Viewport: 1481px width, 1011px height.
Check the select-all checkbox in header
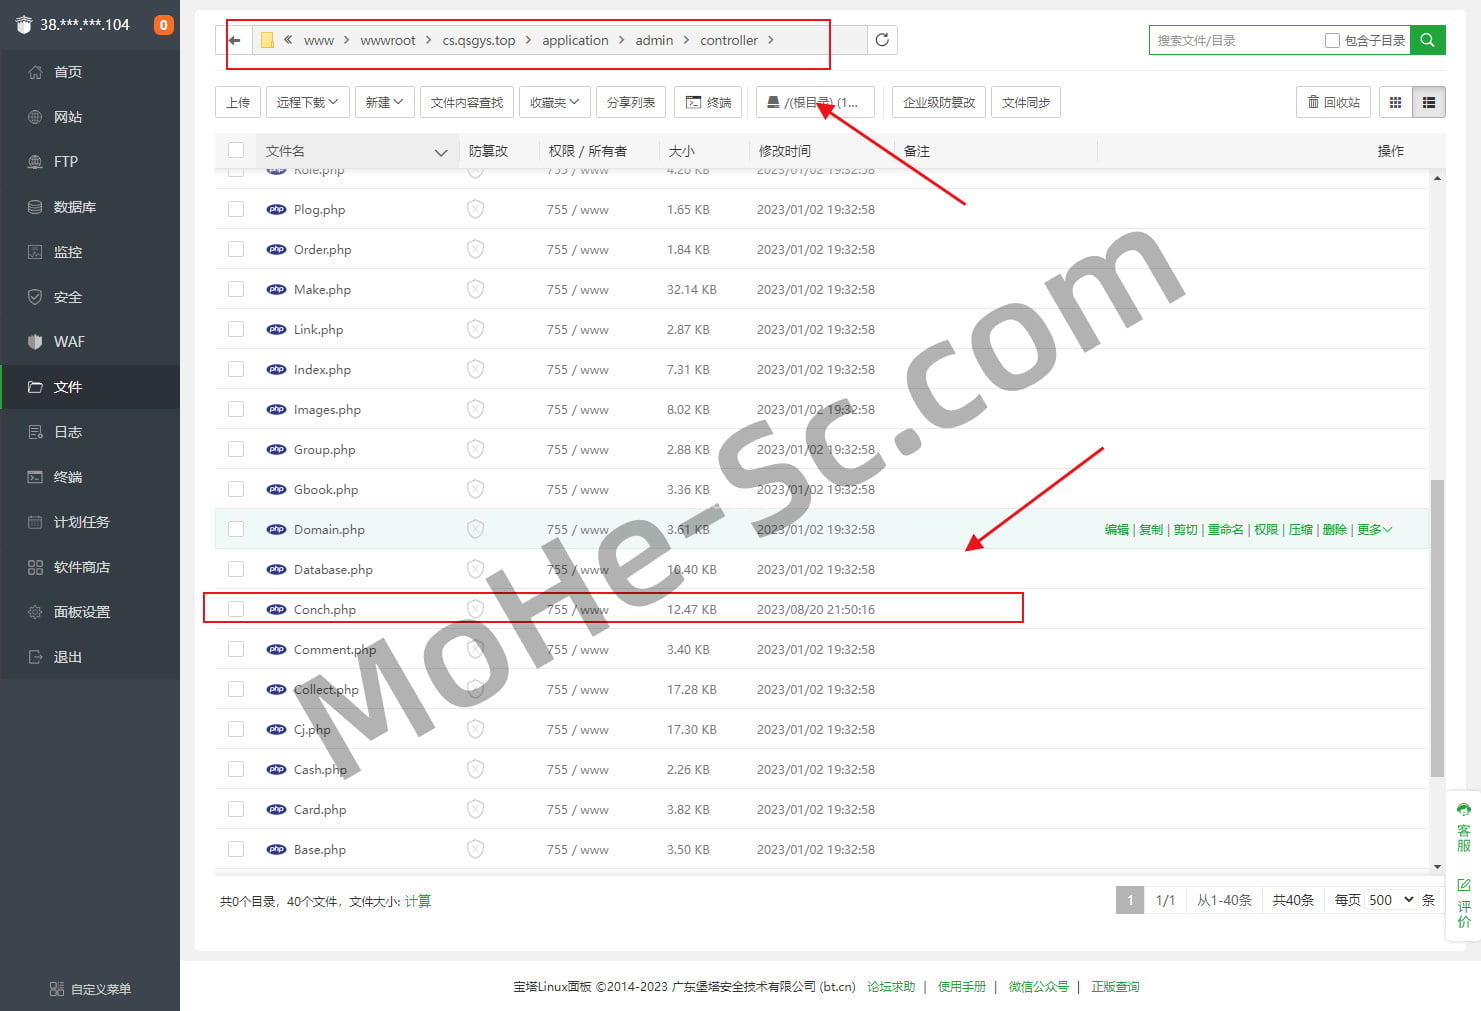[236, 151]
